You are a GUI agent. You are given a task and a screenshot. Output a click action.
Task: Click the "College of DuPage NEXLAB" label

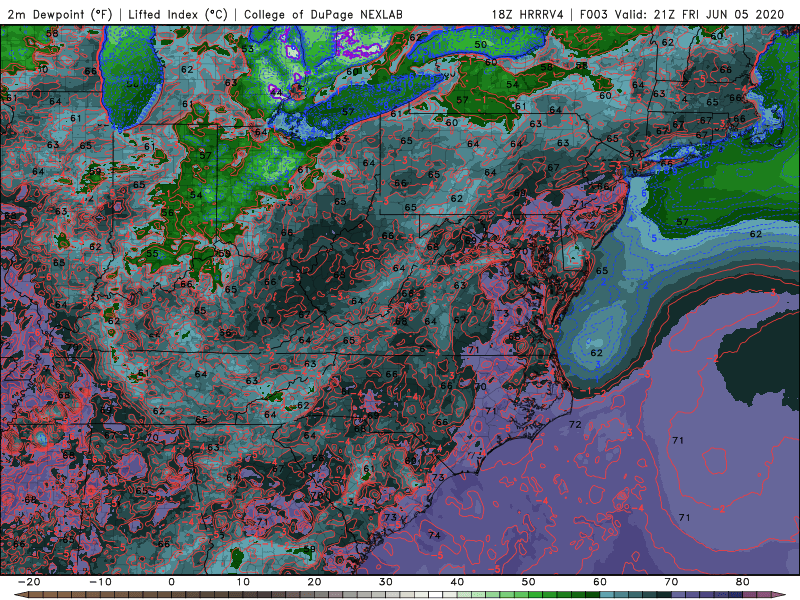click(x=323, y=15)
